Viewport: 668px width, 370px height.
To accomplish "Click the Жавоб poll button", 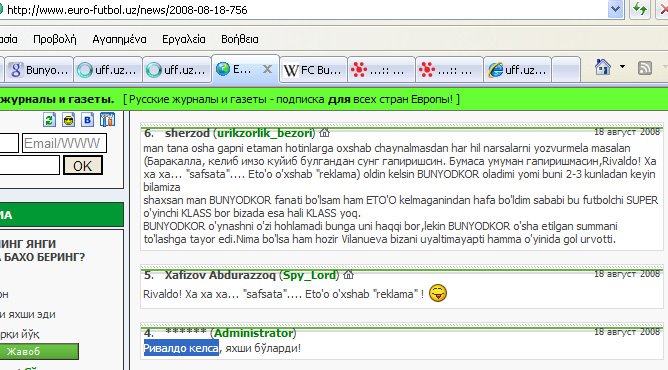I will coord(39,352).
